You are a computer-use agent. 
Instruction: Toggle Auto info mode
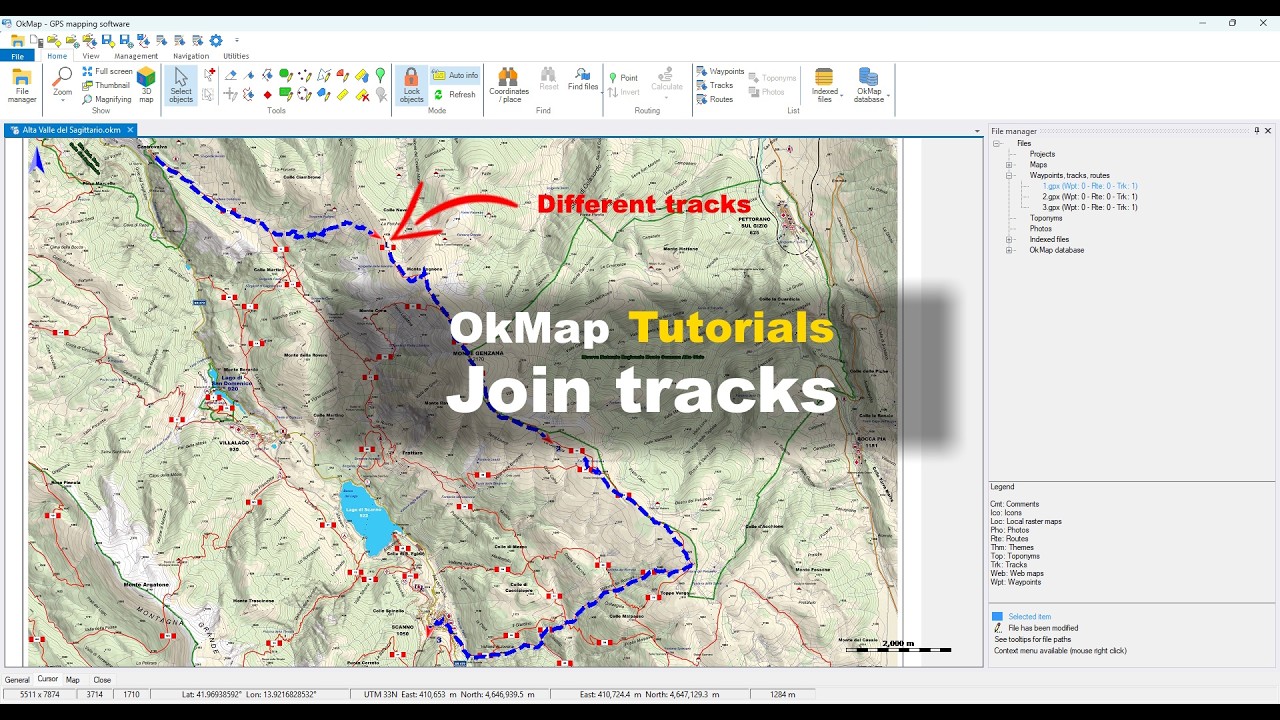point(455,75)
